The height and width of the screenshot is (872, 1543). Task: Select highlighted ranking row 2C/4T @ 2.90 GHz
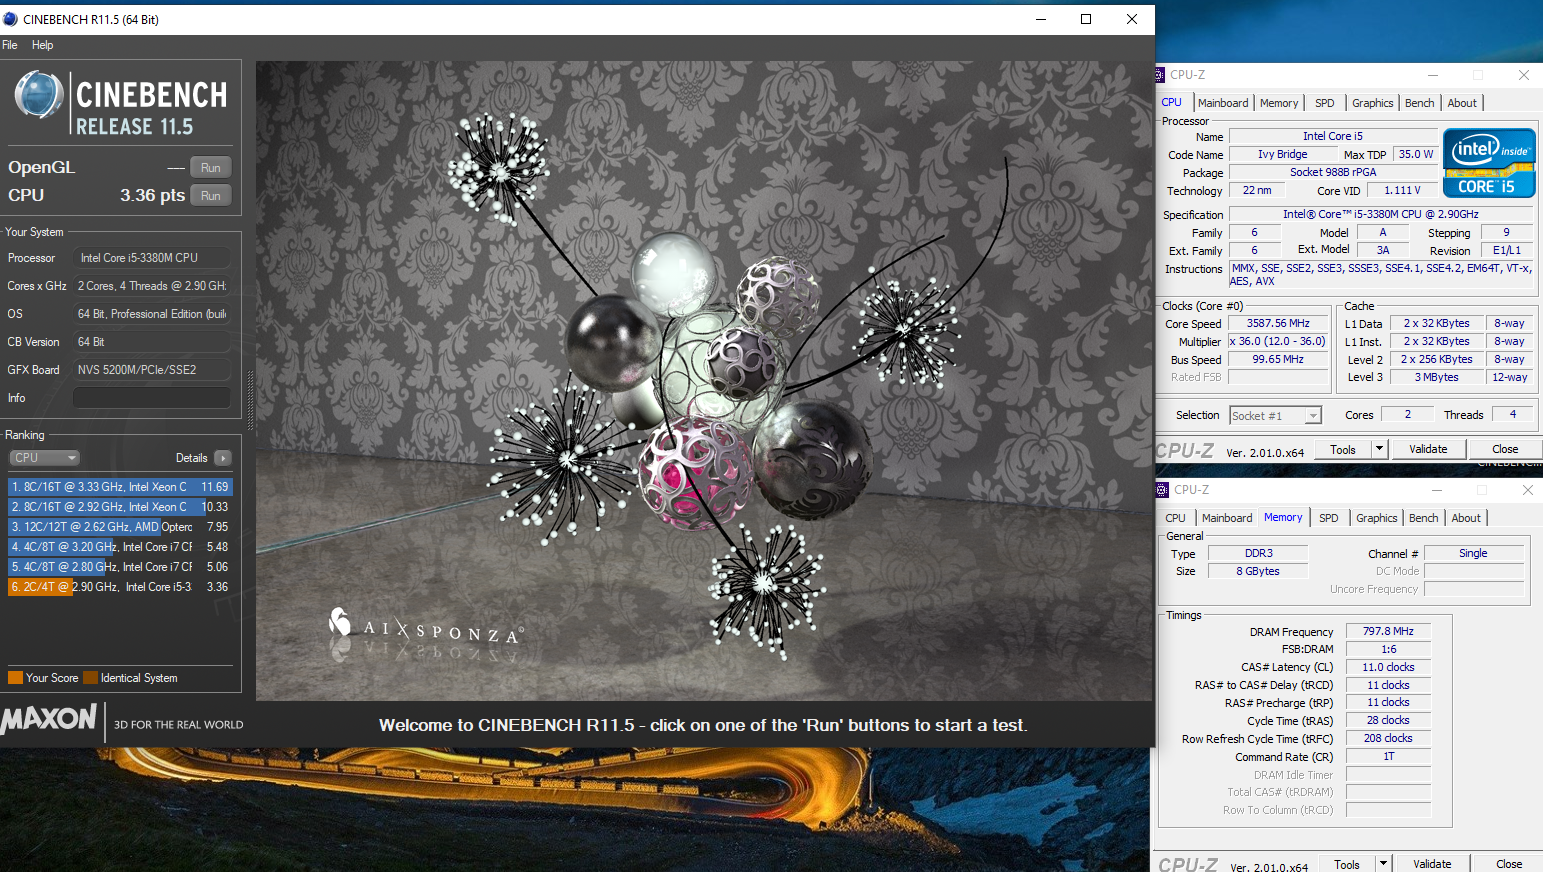point(120,587)
